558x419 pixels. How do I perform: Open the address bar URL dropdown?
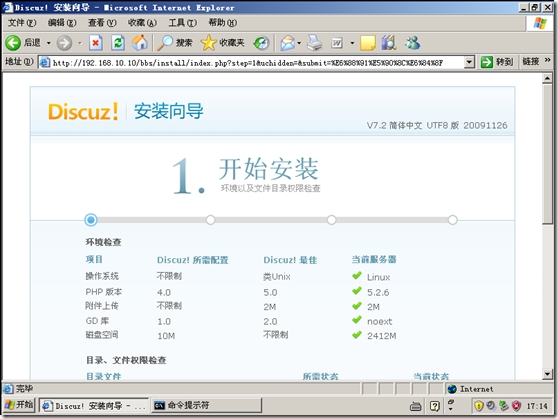pyautogui.click(x=469, y=62)
